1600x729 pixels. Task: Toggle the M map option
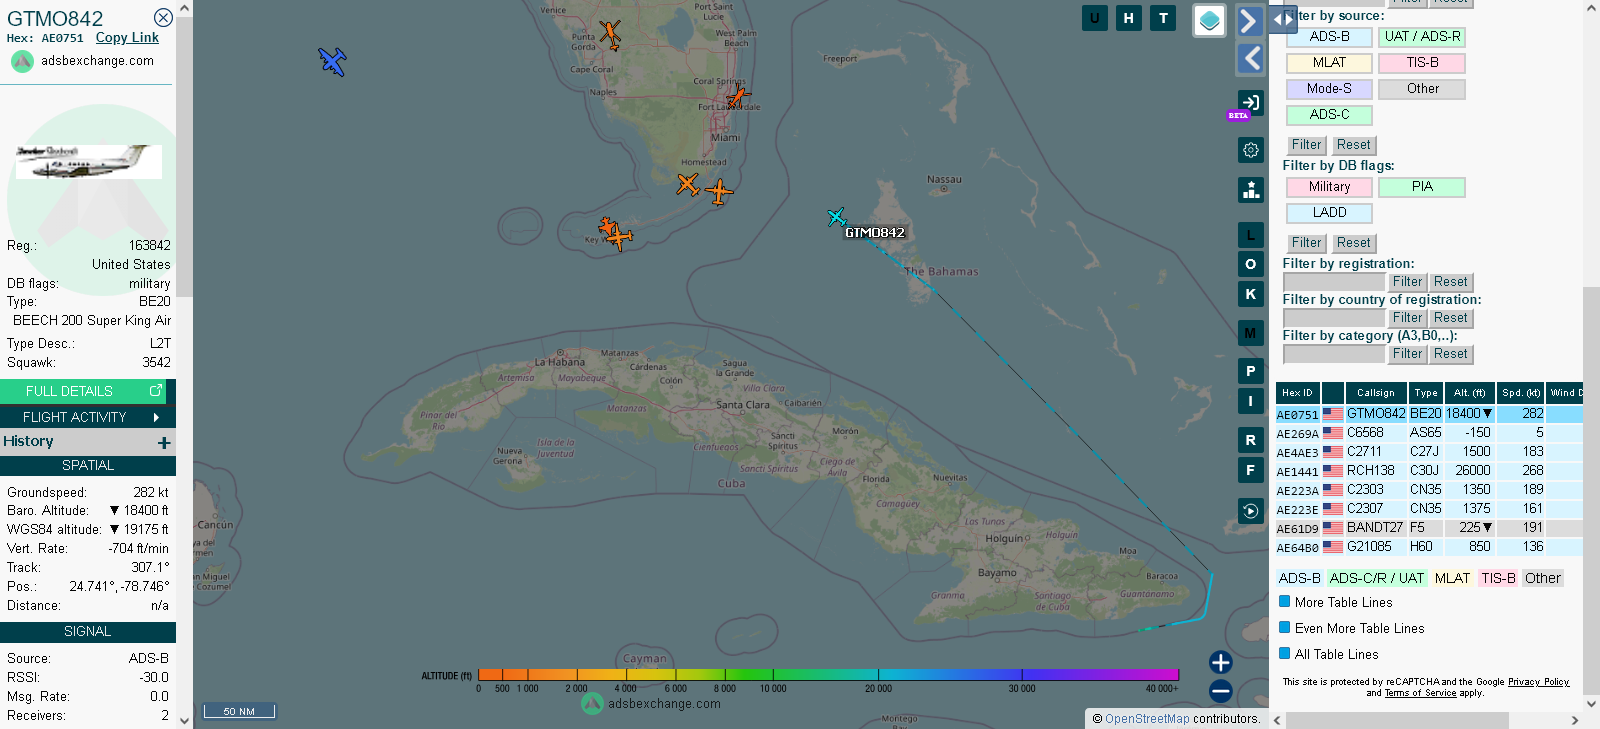tap(1250, 333)
